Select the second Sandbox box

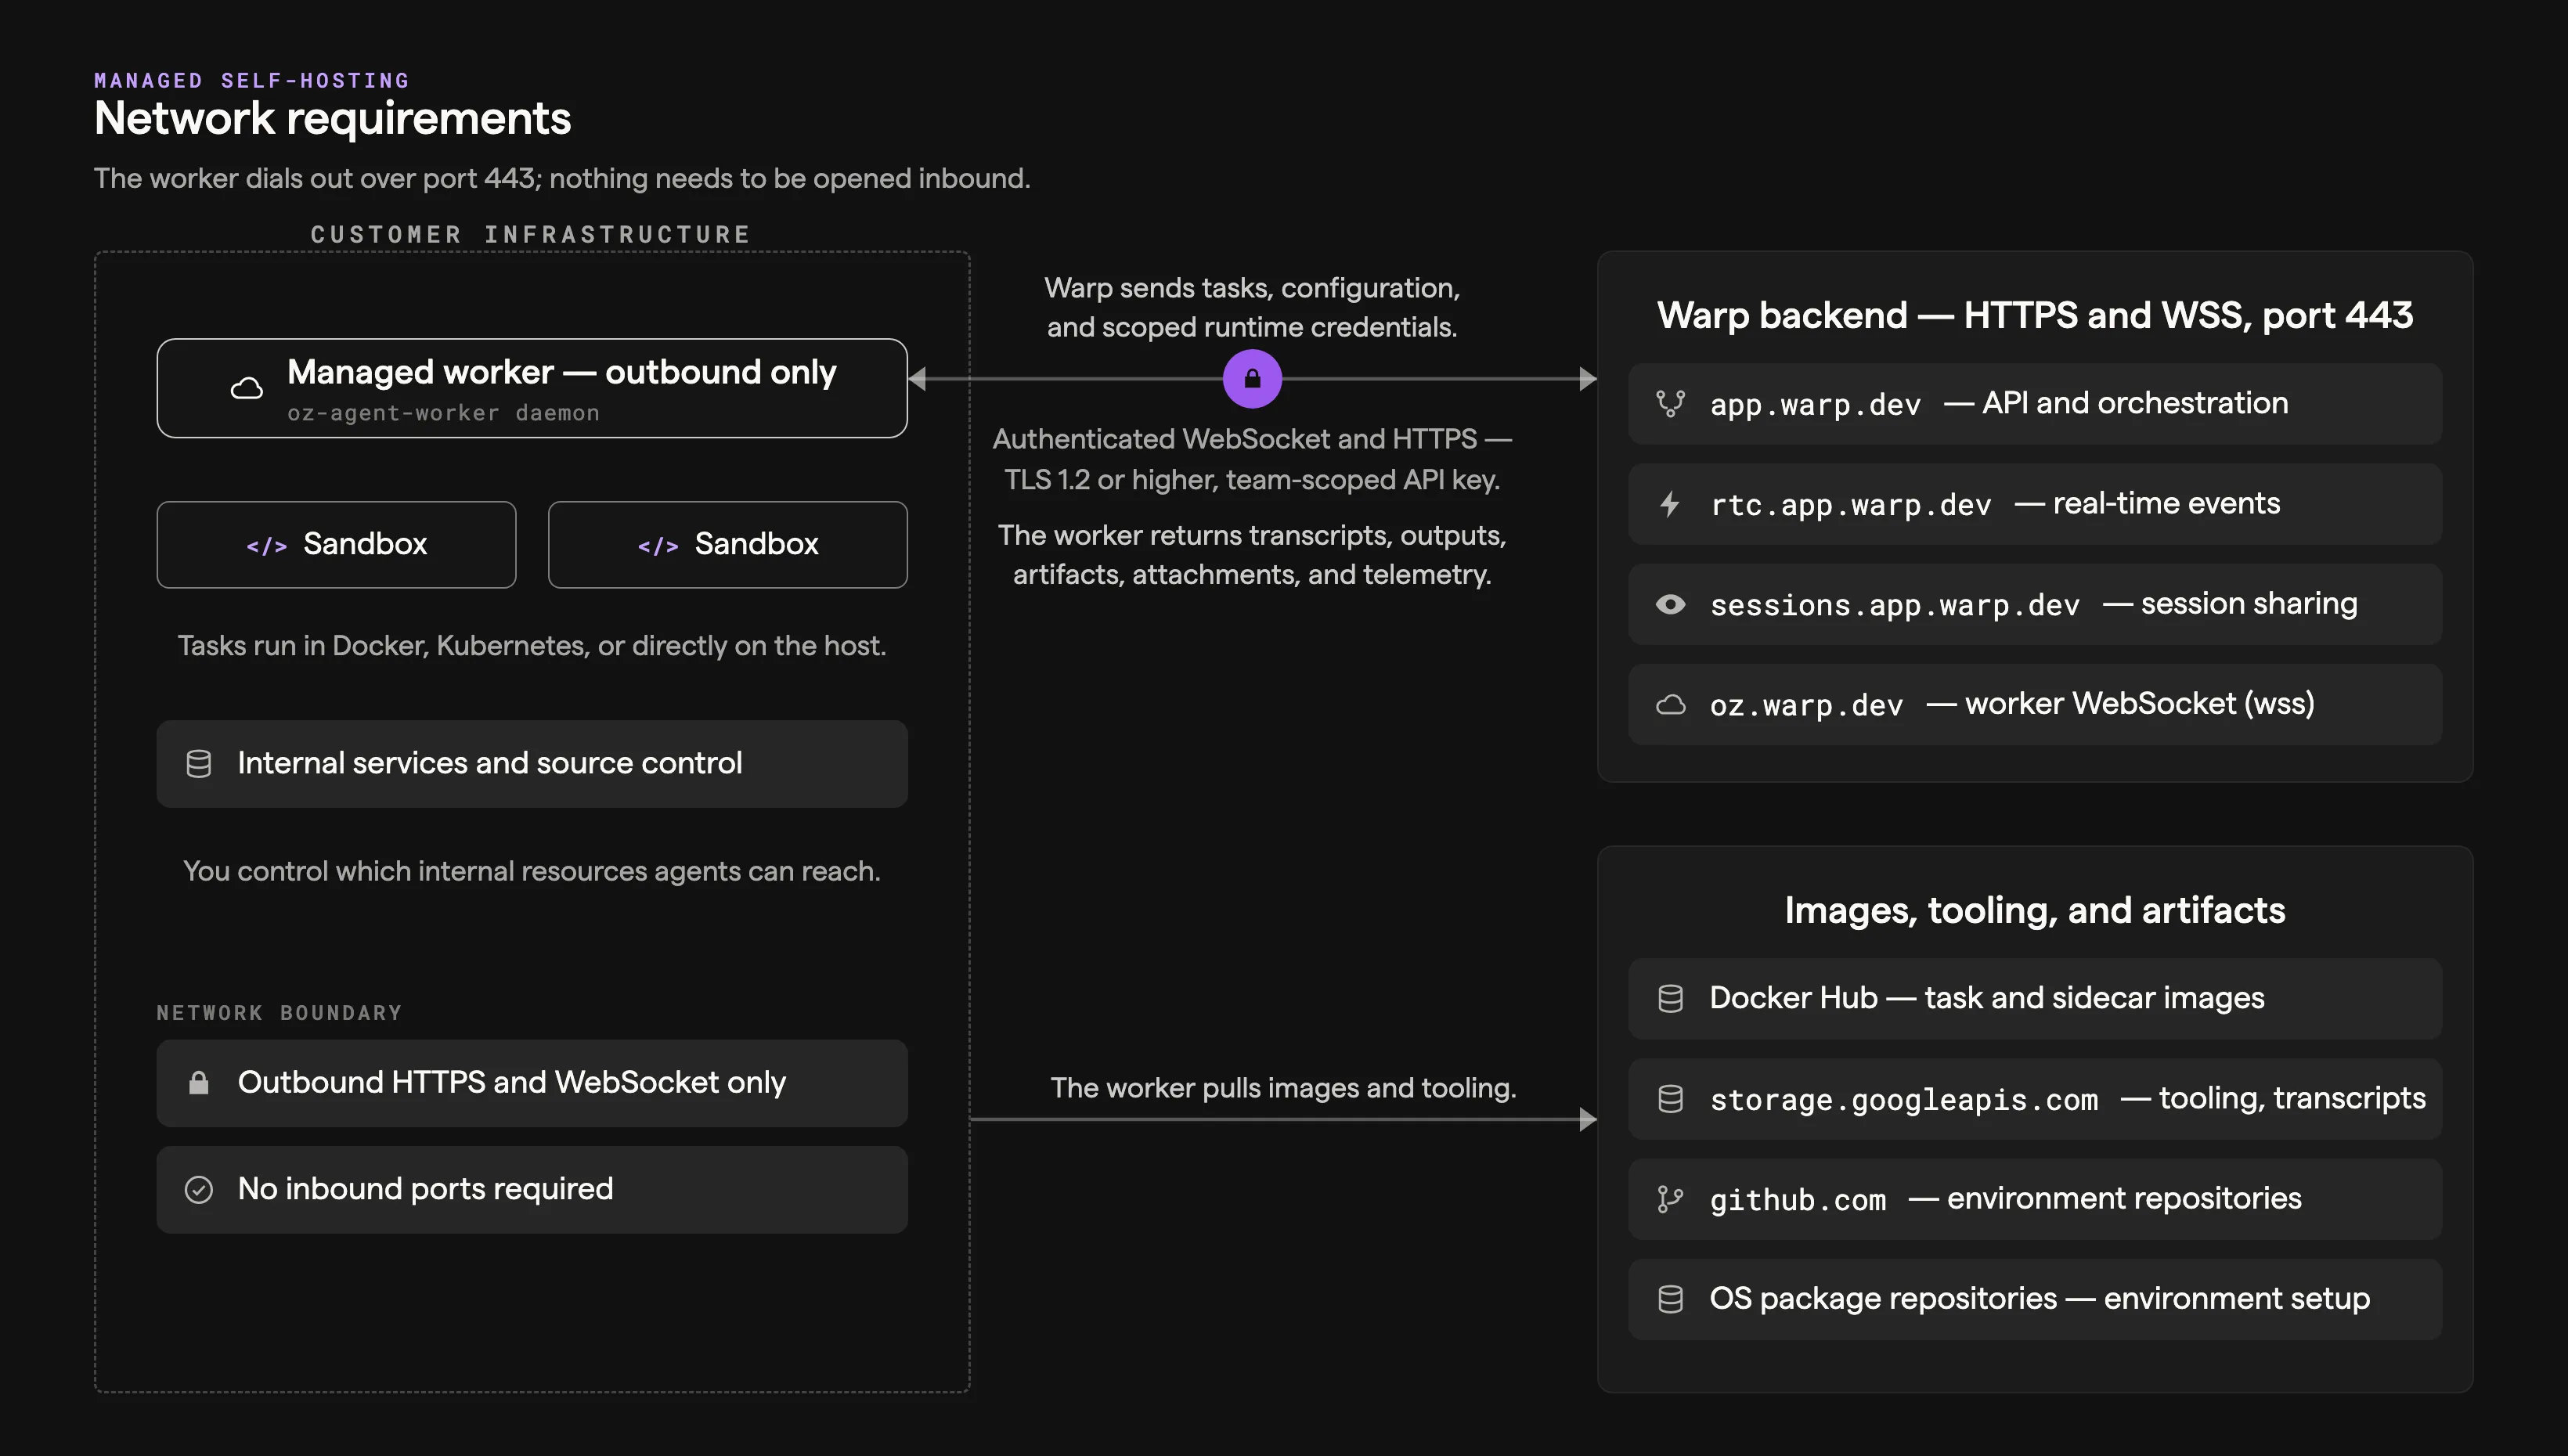[728, 545]
